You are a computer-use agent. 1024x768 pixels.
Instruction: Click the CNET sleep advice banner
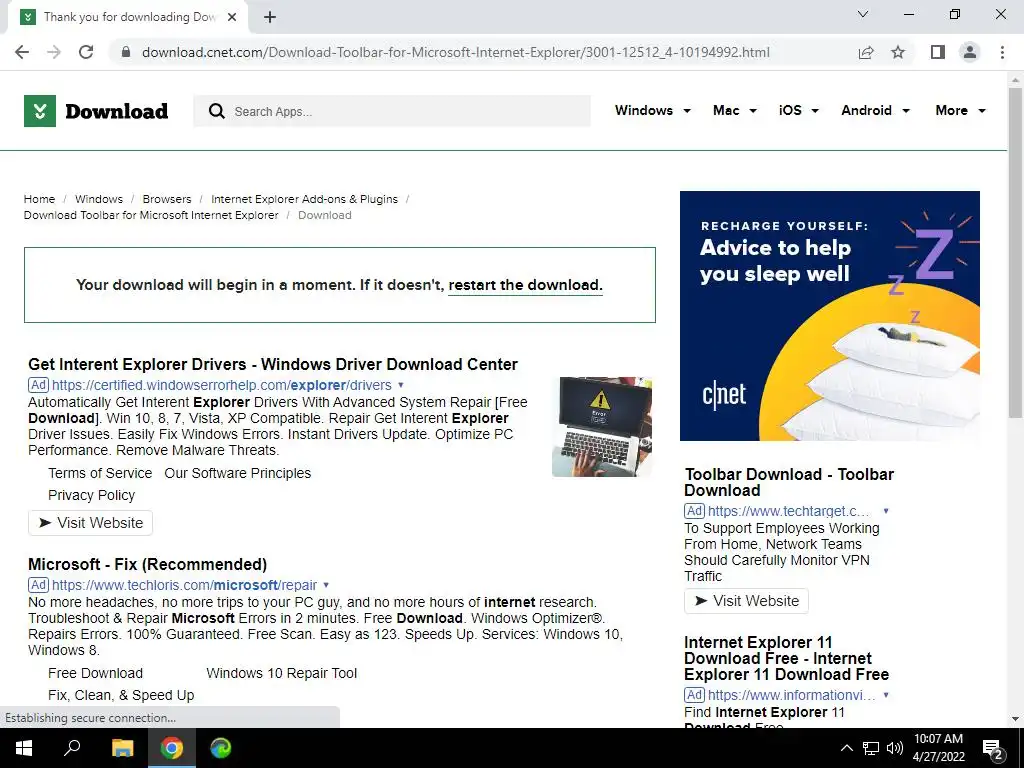point(829,316)
